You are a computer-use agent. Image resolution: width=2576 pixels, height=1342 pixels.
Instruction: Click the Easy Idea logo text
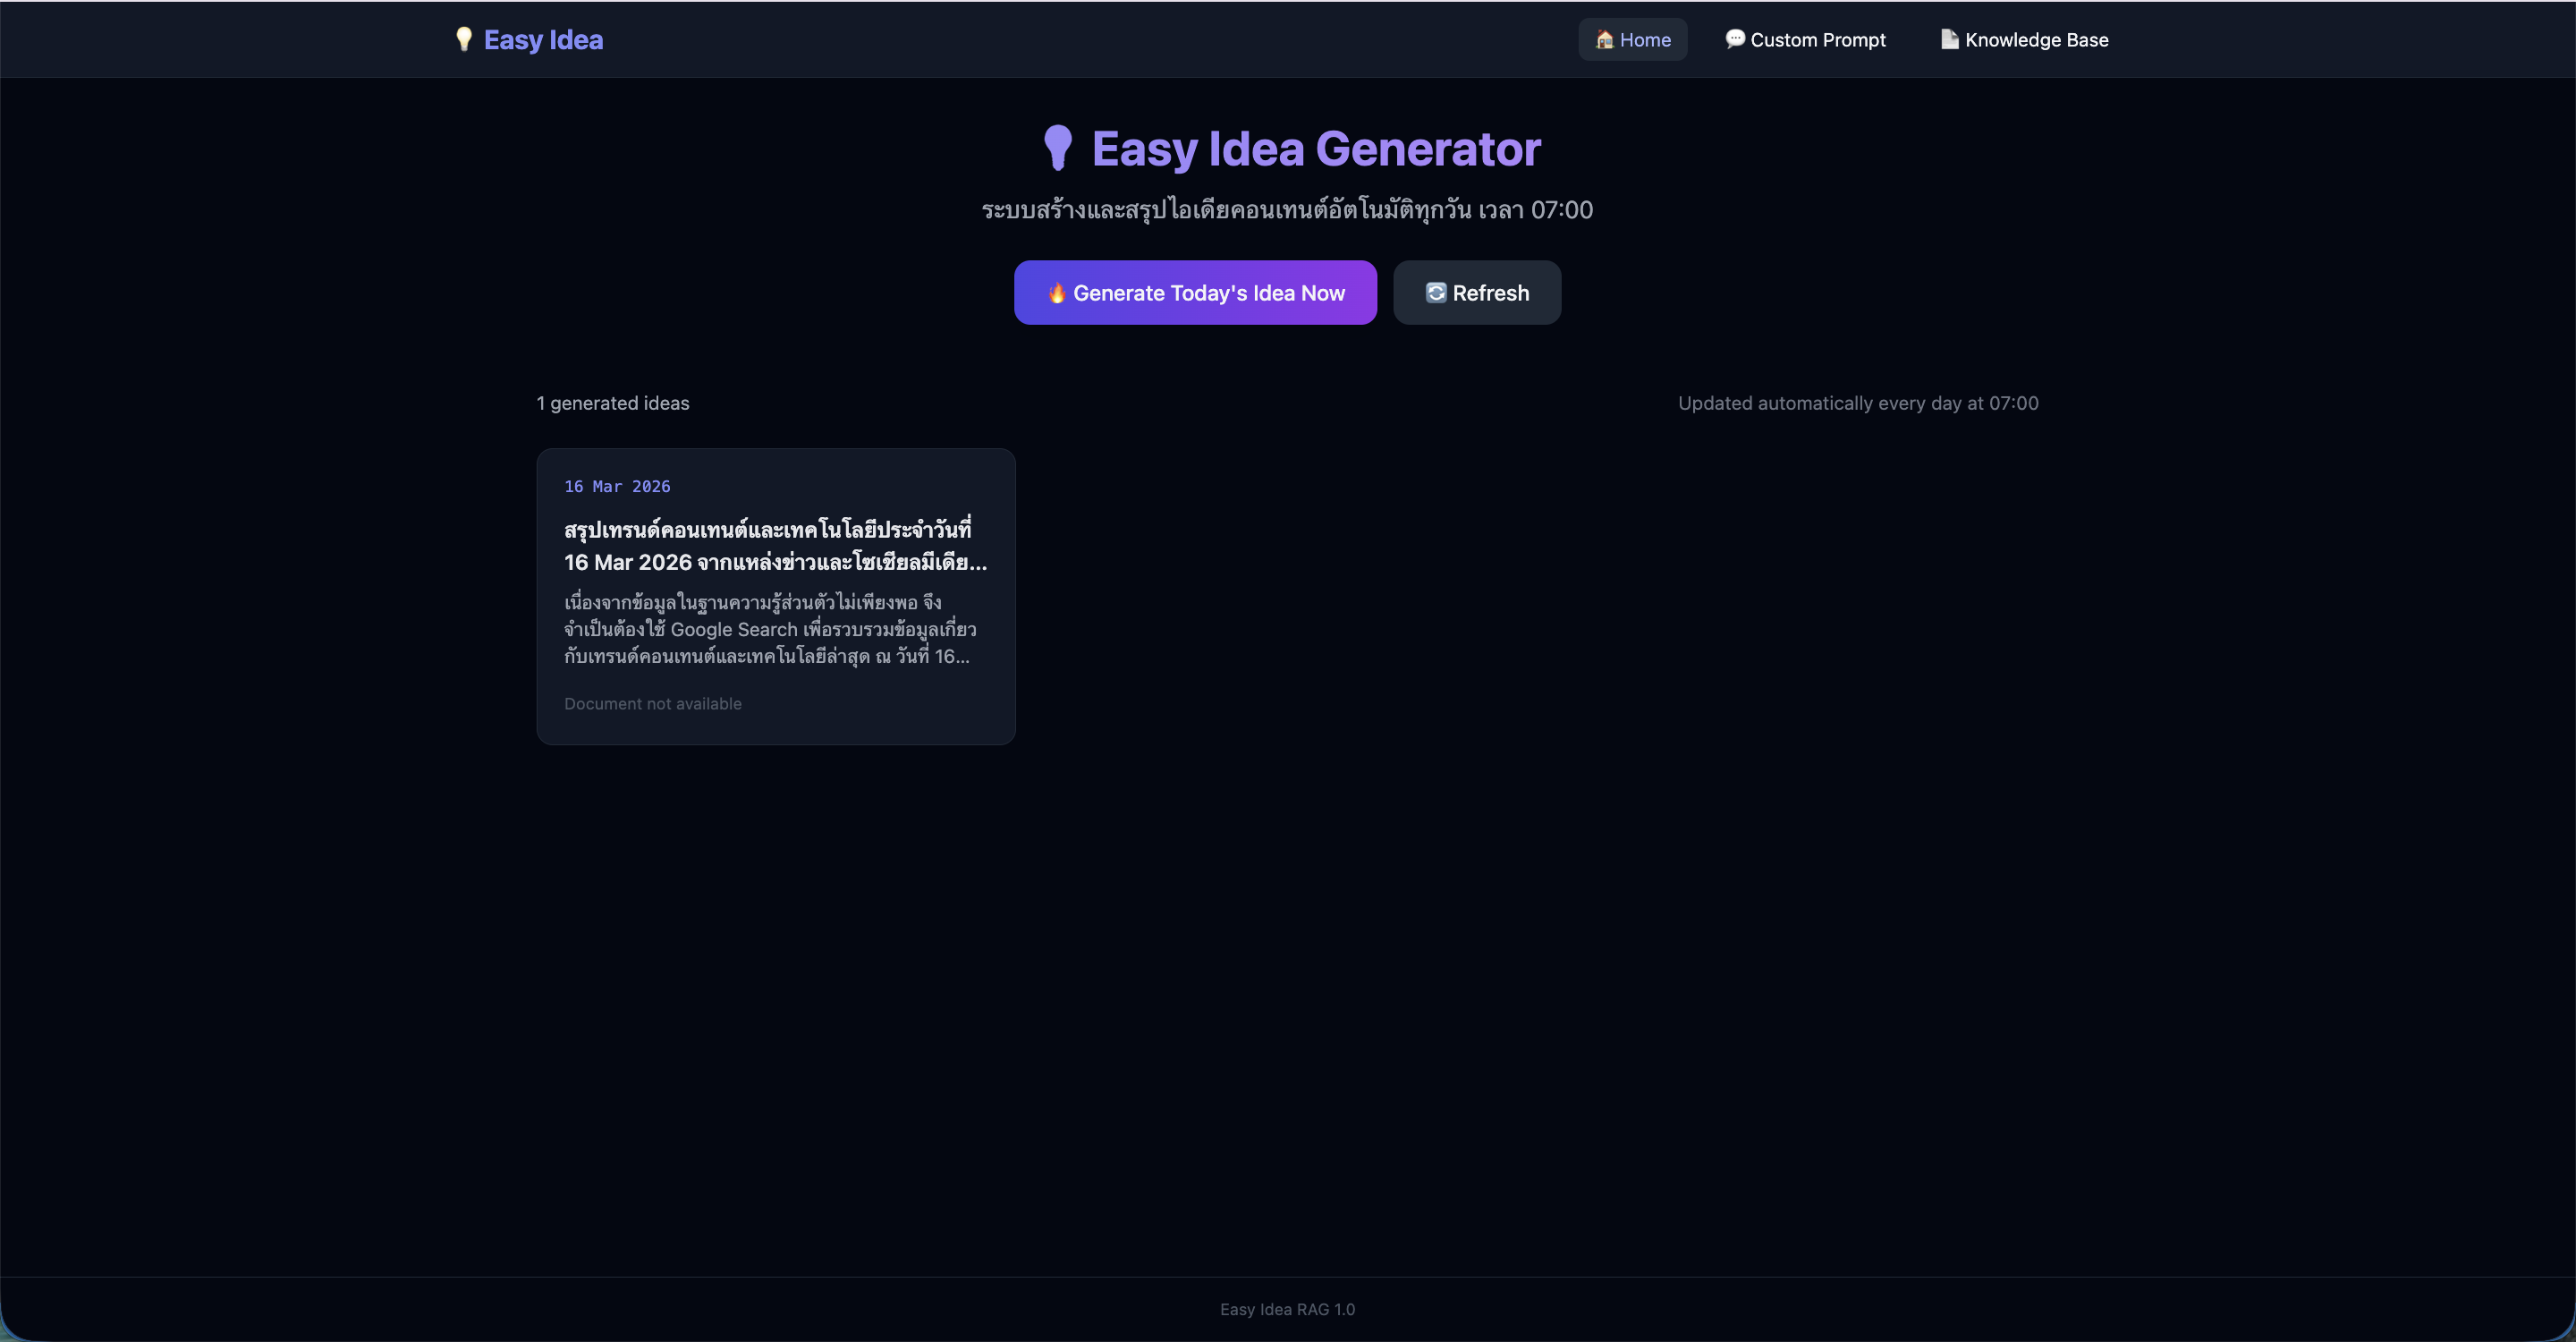coord(543,40)
